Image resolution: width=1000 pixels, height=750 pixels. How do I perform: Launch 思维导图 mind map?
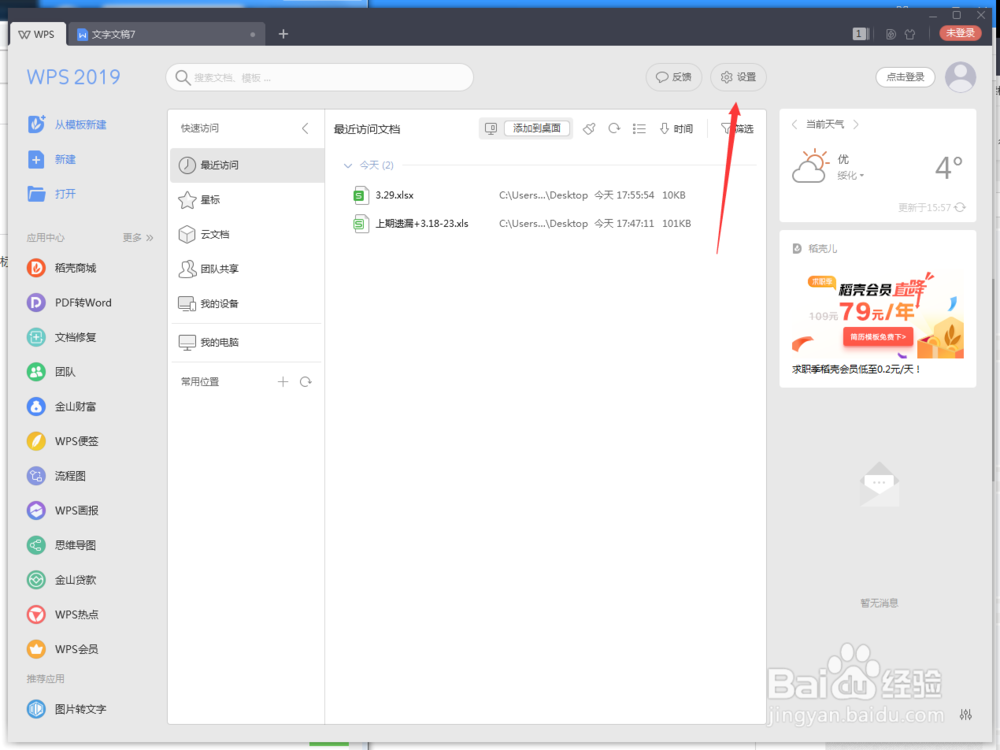(x=61, y=545)
